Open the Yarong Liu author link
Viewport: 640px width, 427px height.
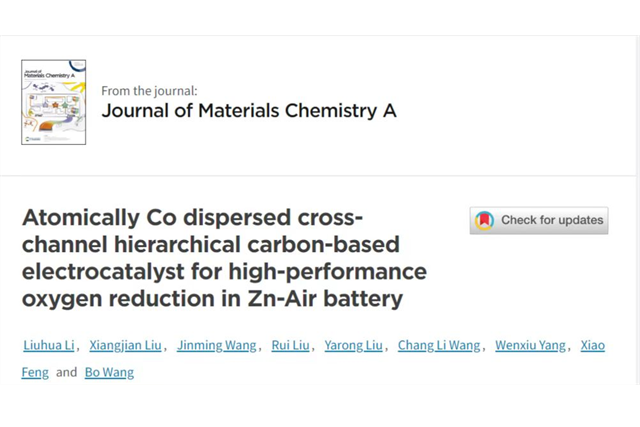pos(354,346)
